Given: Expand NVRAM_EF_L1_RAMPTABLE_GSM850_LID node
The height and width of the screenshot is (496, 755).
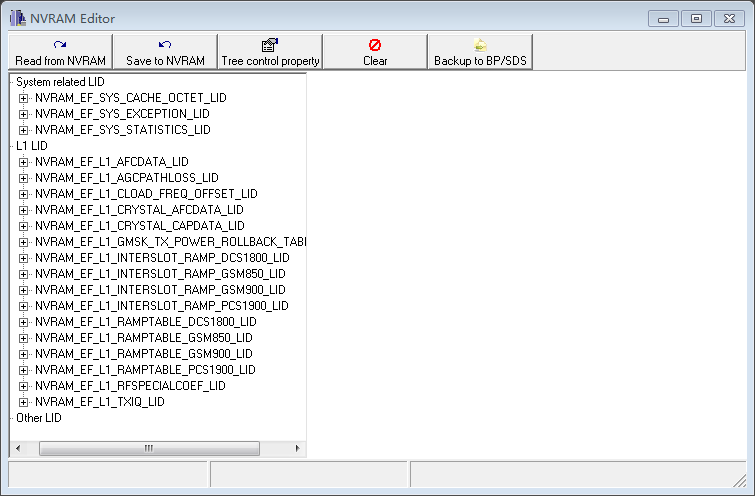Looking at the screenshot, I should pos(23,338).
